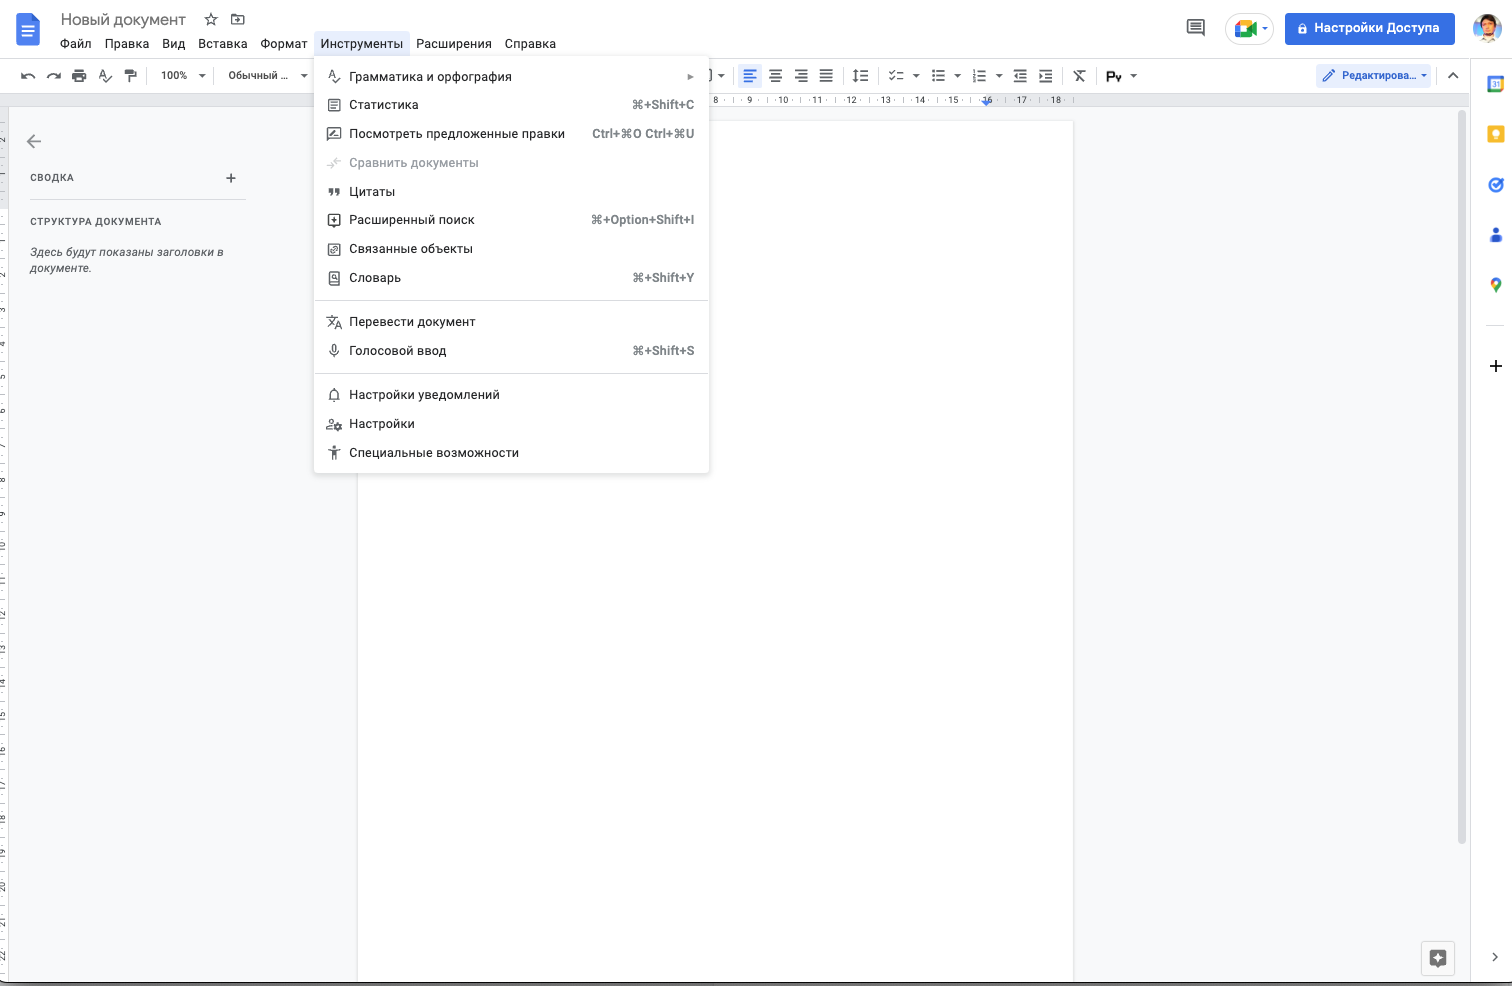1512x986 pixels.
Task: Click the Настройки Доступа share button
Action: click(1369, 28)
